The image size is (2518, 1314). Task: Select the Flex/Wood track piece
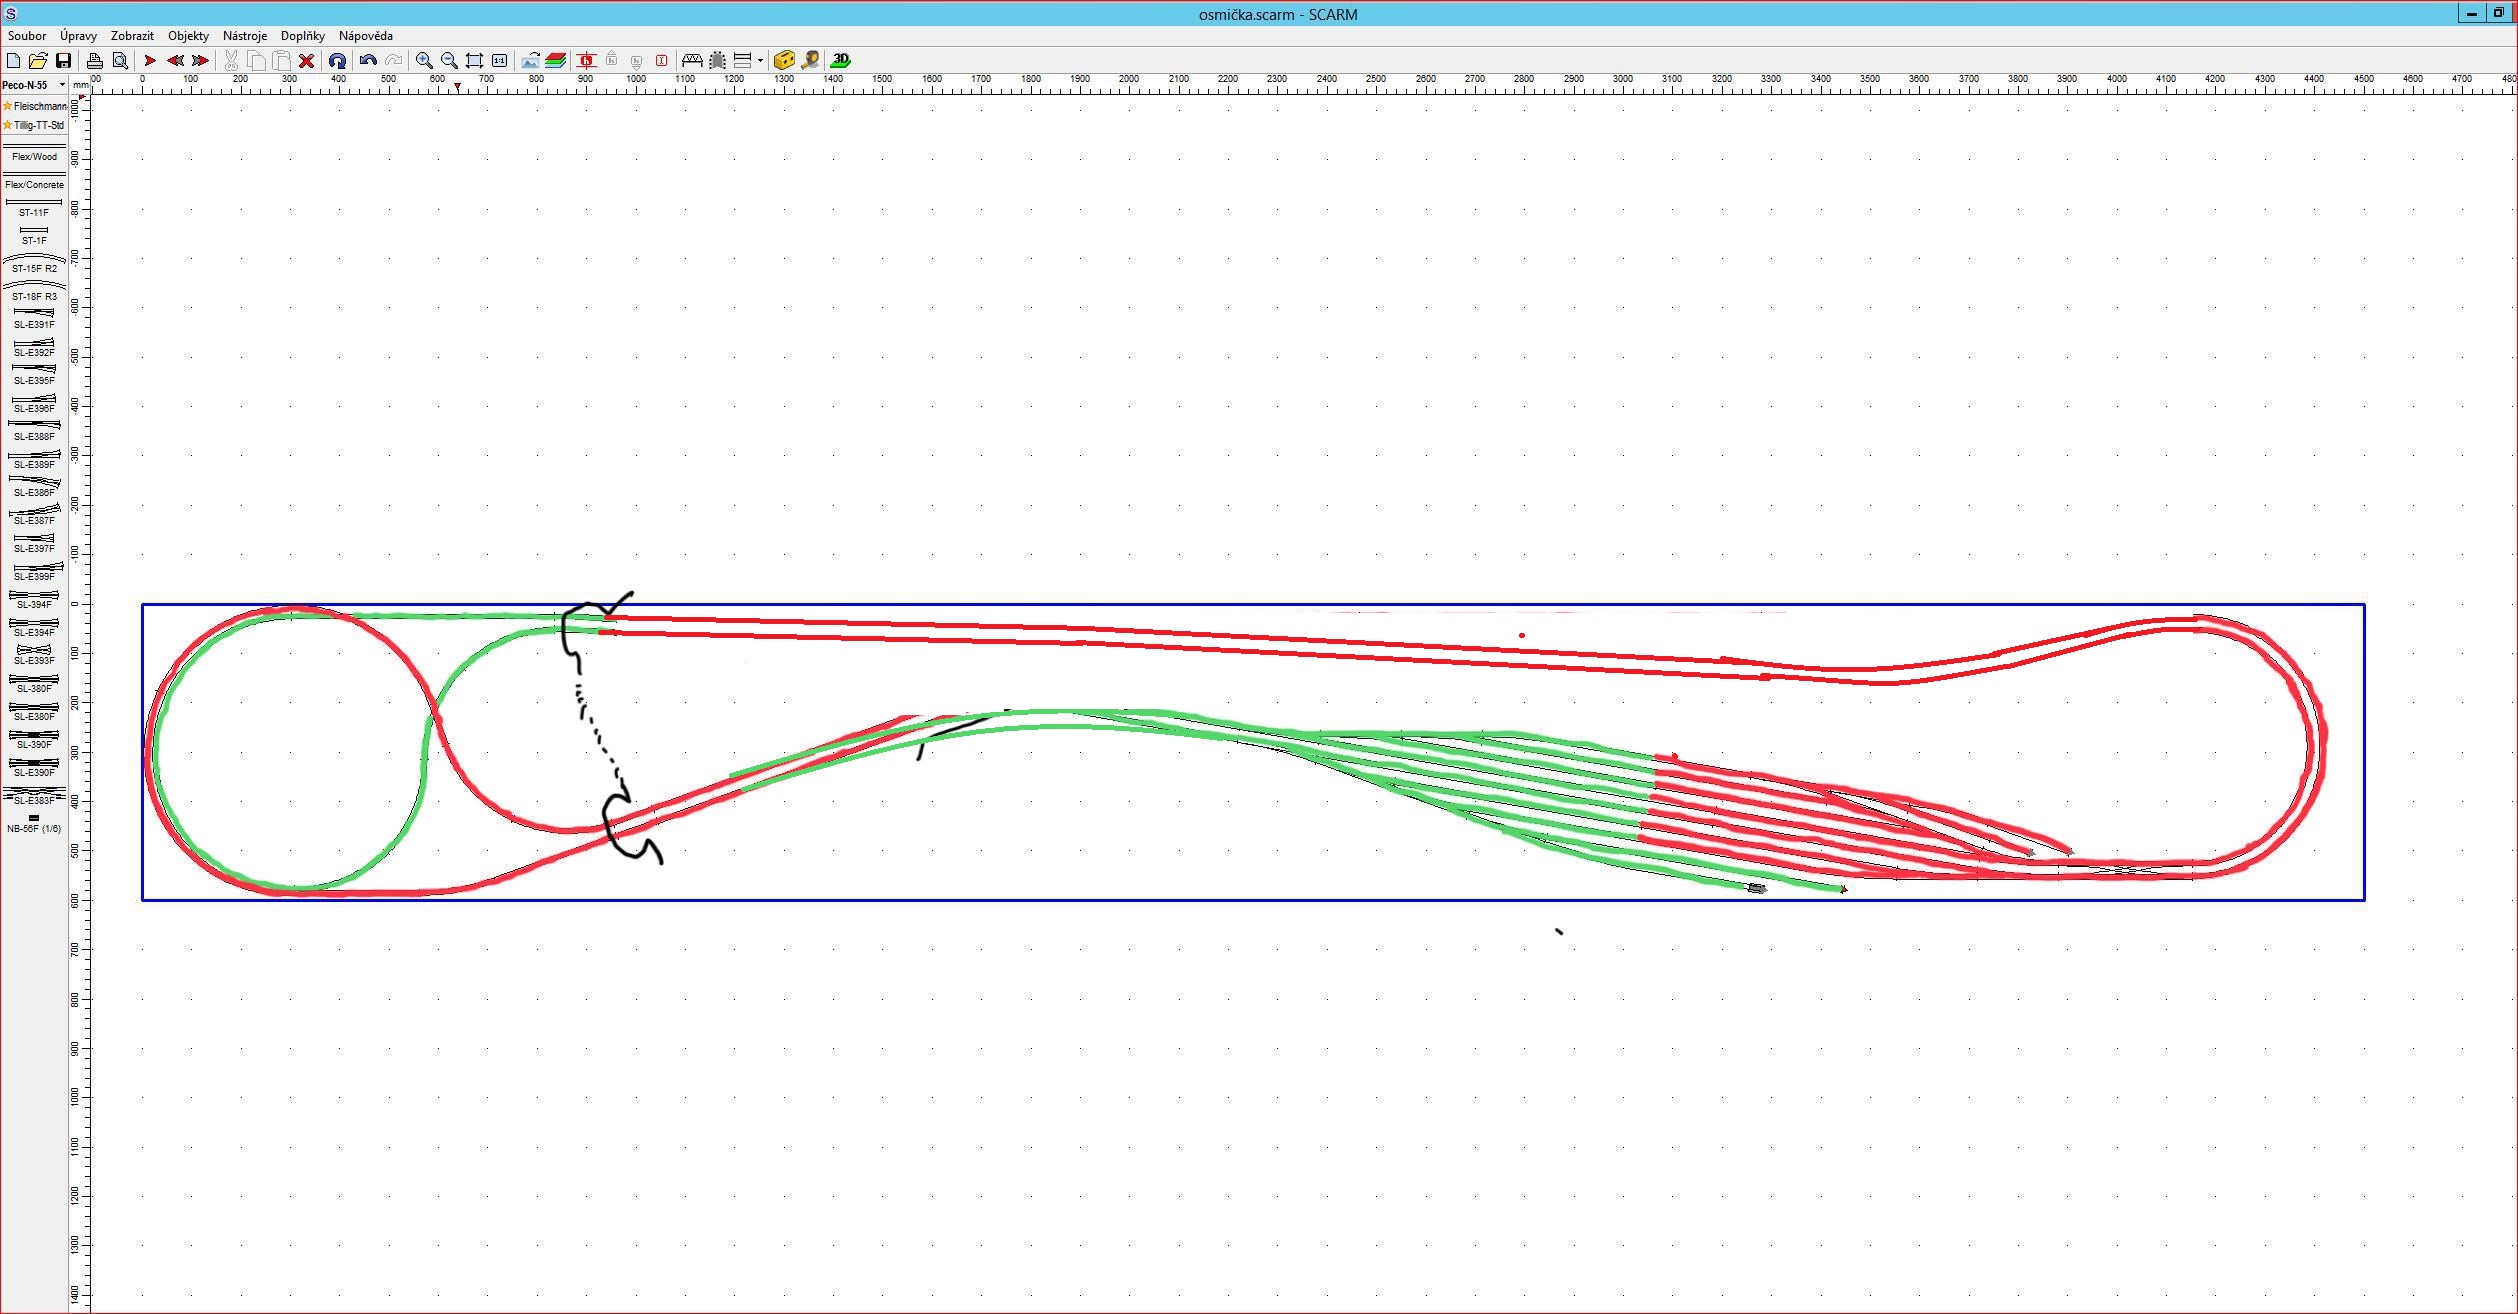pos(34,153)
